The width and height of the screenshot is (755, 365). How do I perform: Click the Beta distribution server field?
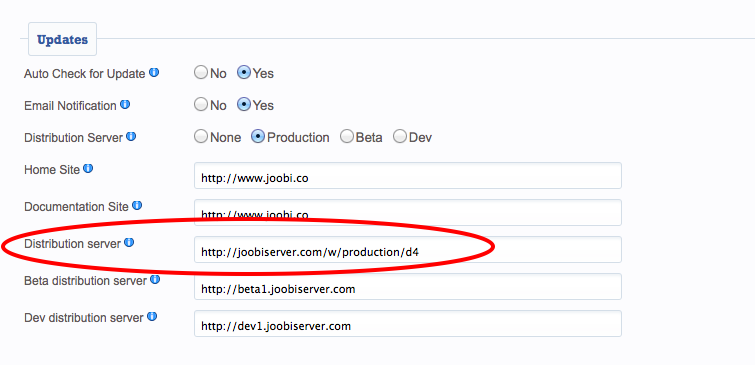coord(408,287)
